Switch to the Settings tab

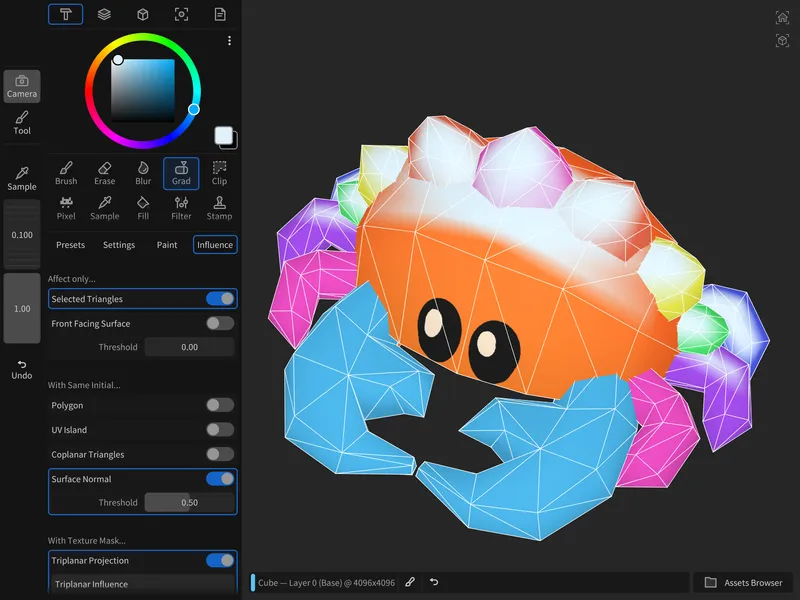click(119, 245)
